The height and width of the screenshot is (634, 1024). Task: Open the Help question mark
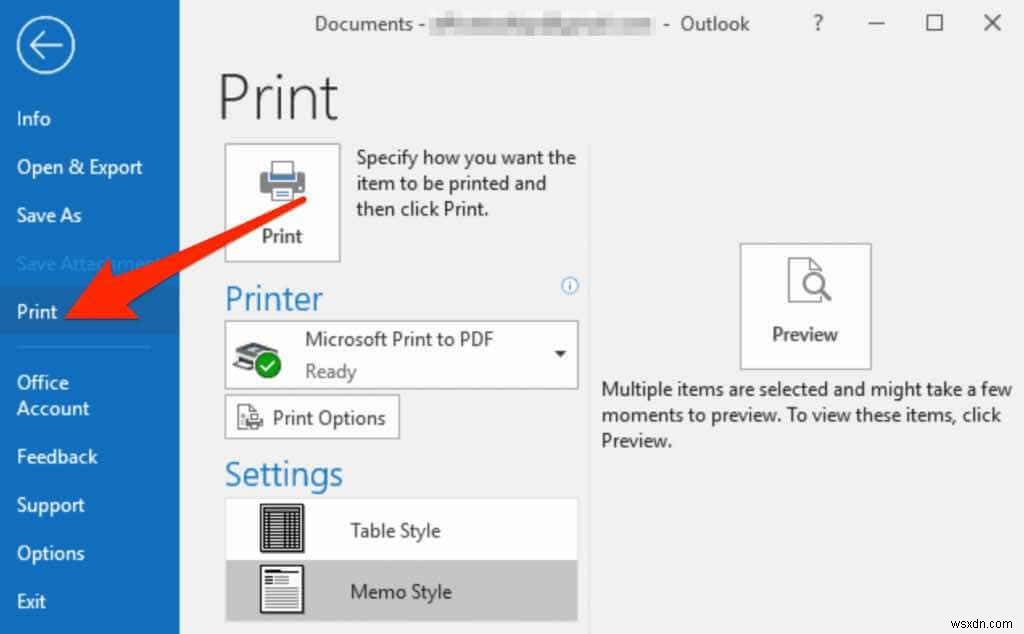pos(817,23)
